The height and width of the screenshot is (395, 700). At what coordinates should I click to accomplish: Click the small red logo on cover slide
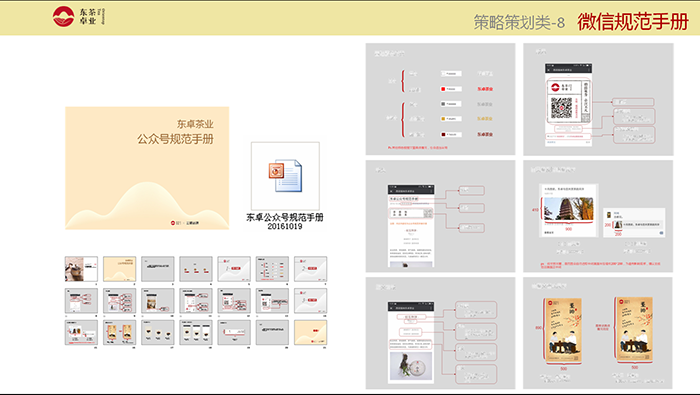(x=173, y=223)
